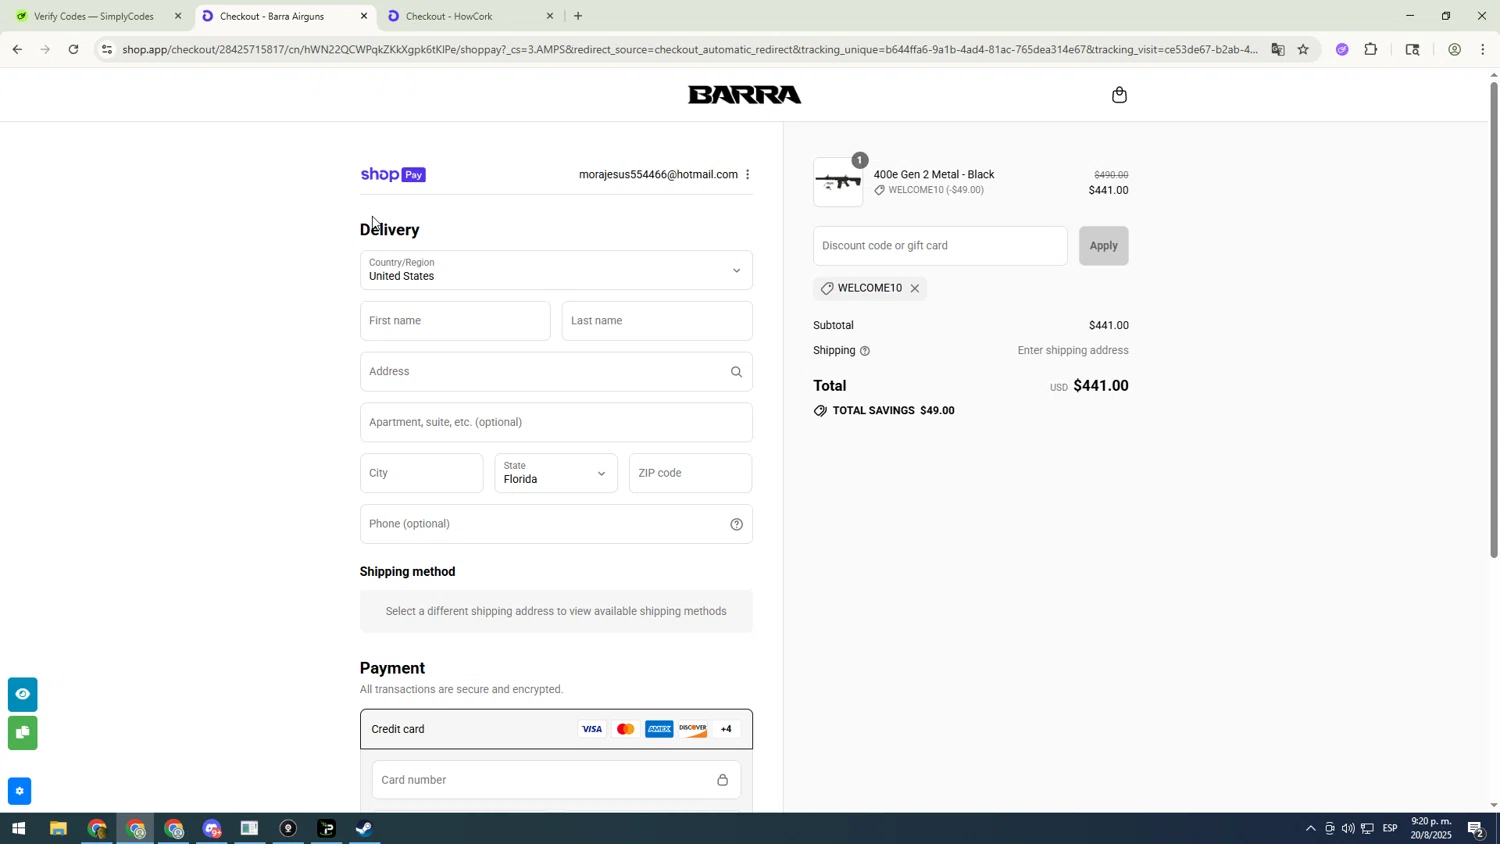Viewport: 1500px width, 844px height.
Task: Click the First name field
Action: pos(455,321)
